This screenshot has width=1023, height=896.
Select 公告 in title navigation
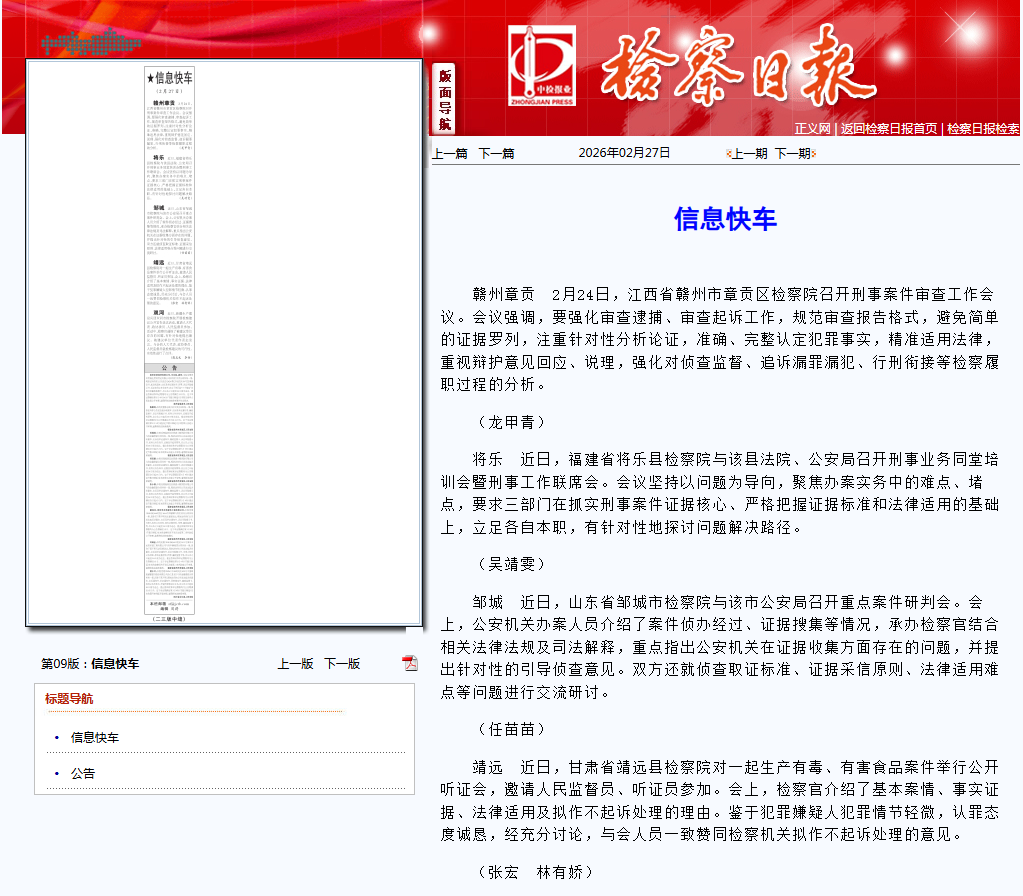click(x=83, y=773)
